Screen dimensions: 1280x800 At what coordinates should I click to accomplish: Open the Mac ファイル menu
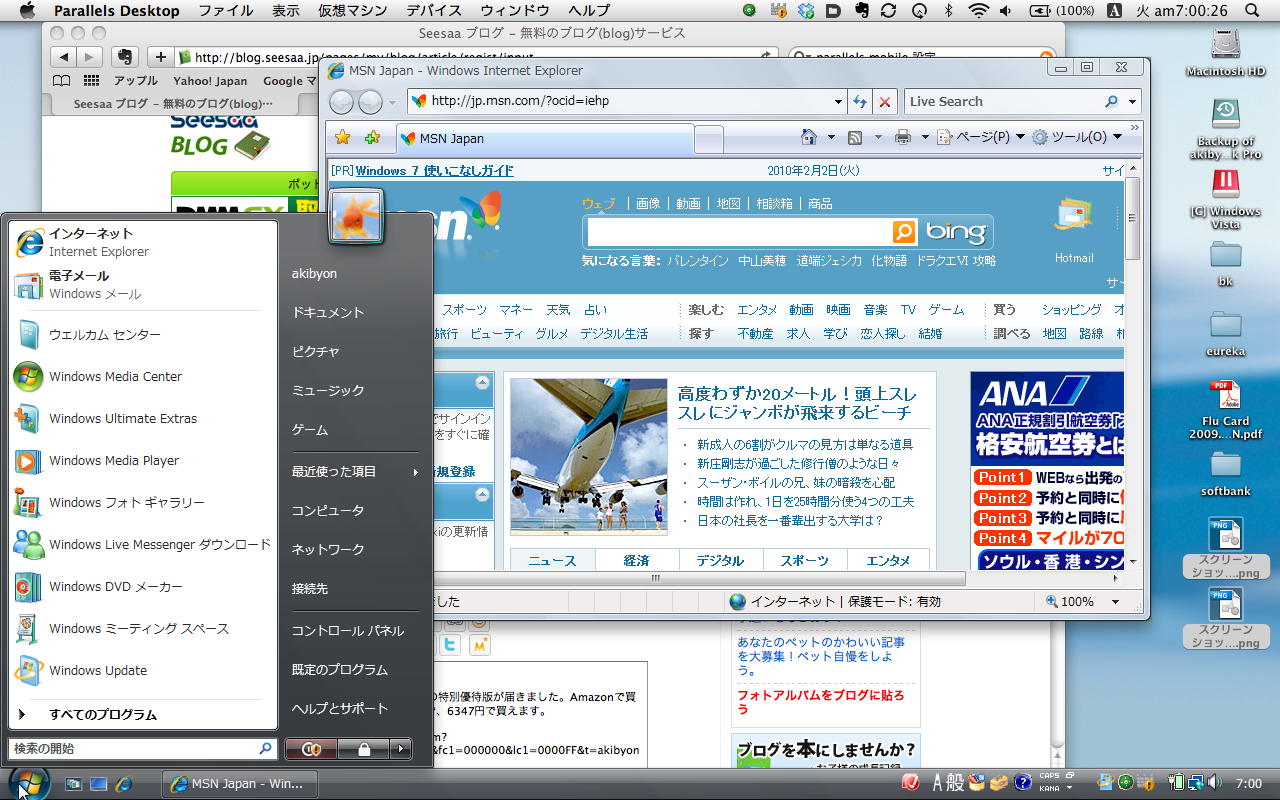pyautogui.click(x=225, y=11)
